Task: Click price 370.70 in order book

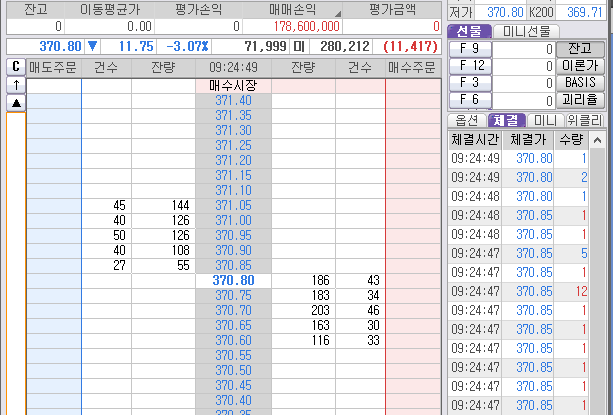Action: click(x=233, y=311)
